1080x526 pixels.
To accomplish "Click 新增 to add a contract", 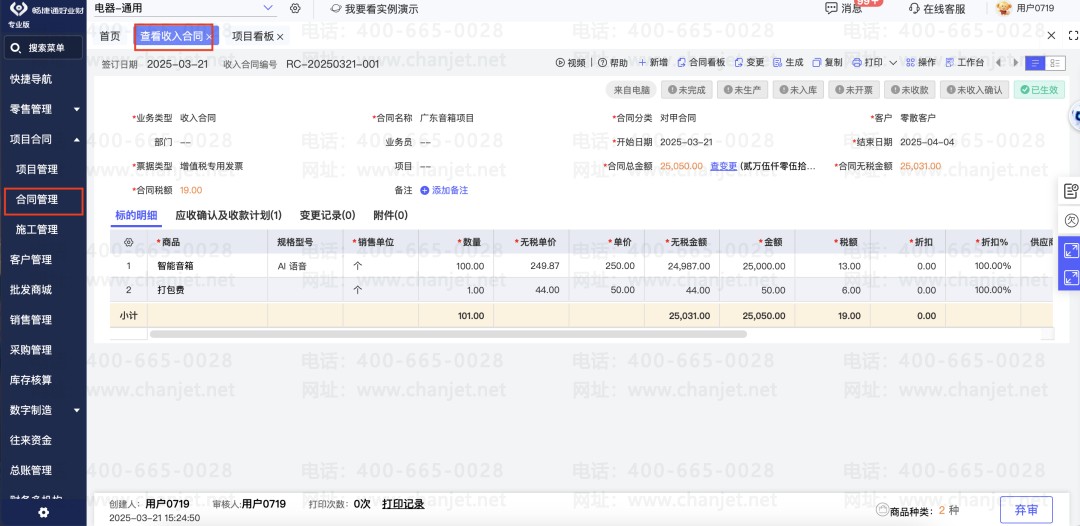I will (x=653, y=63).
